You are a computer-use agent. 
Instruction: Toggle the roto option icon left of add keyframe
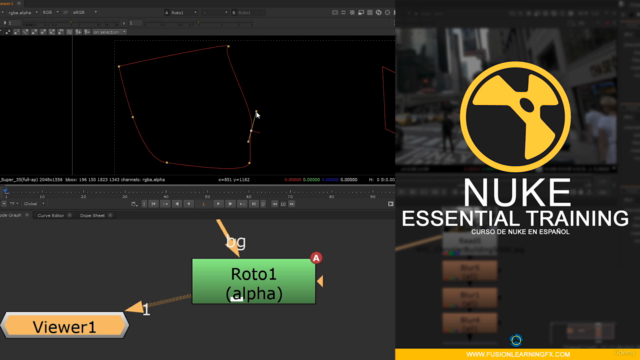pyautogui.click(x=69, y=32)
